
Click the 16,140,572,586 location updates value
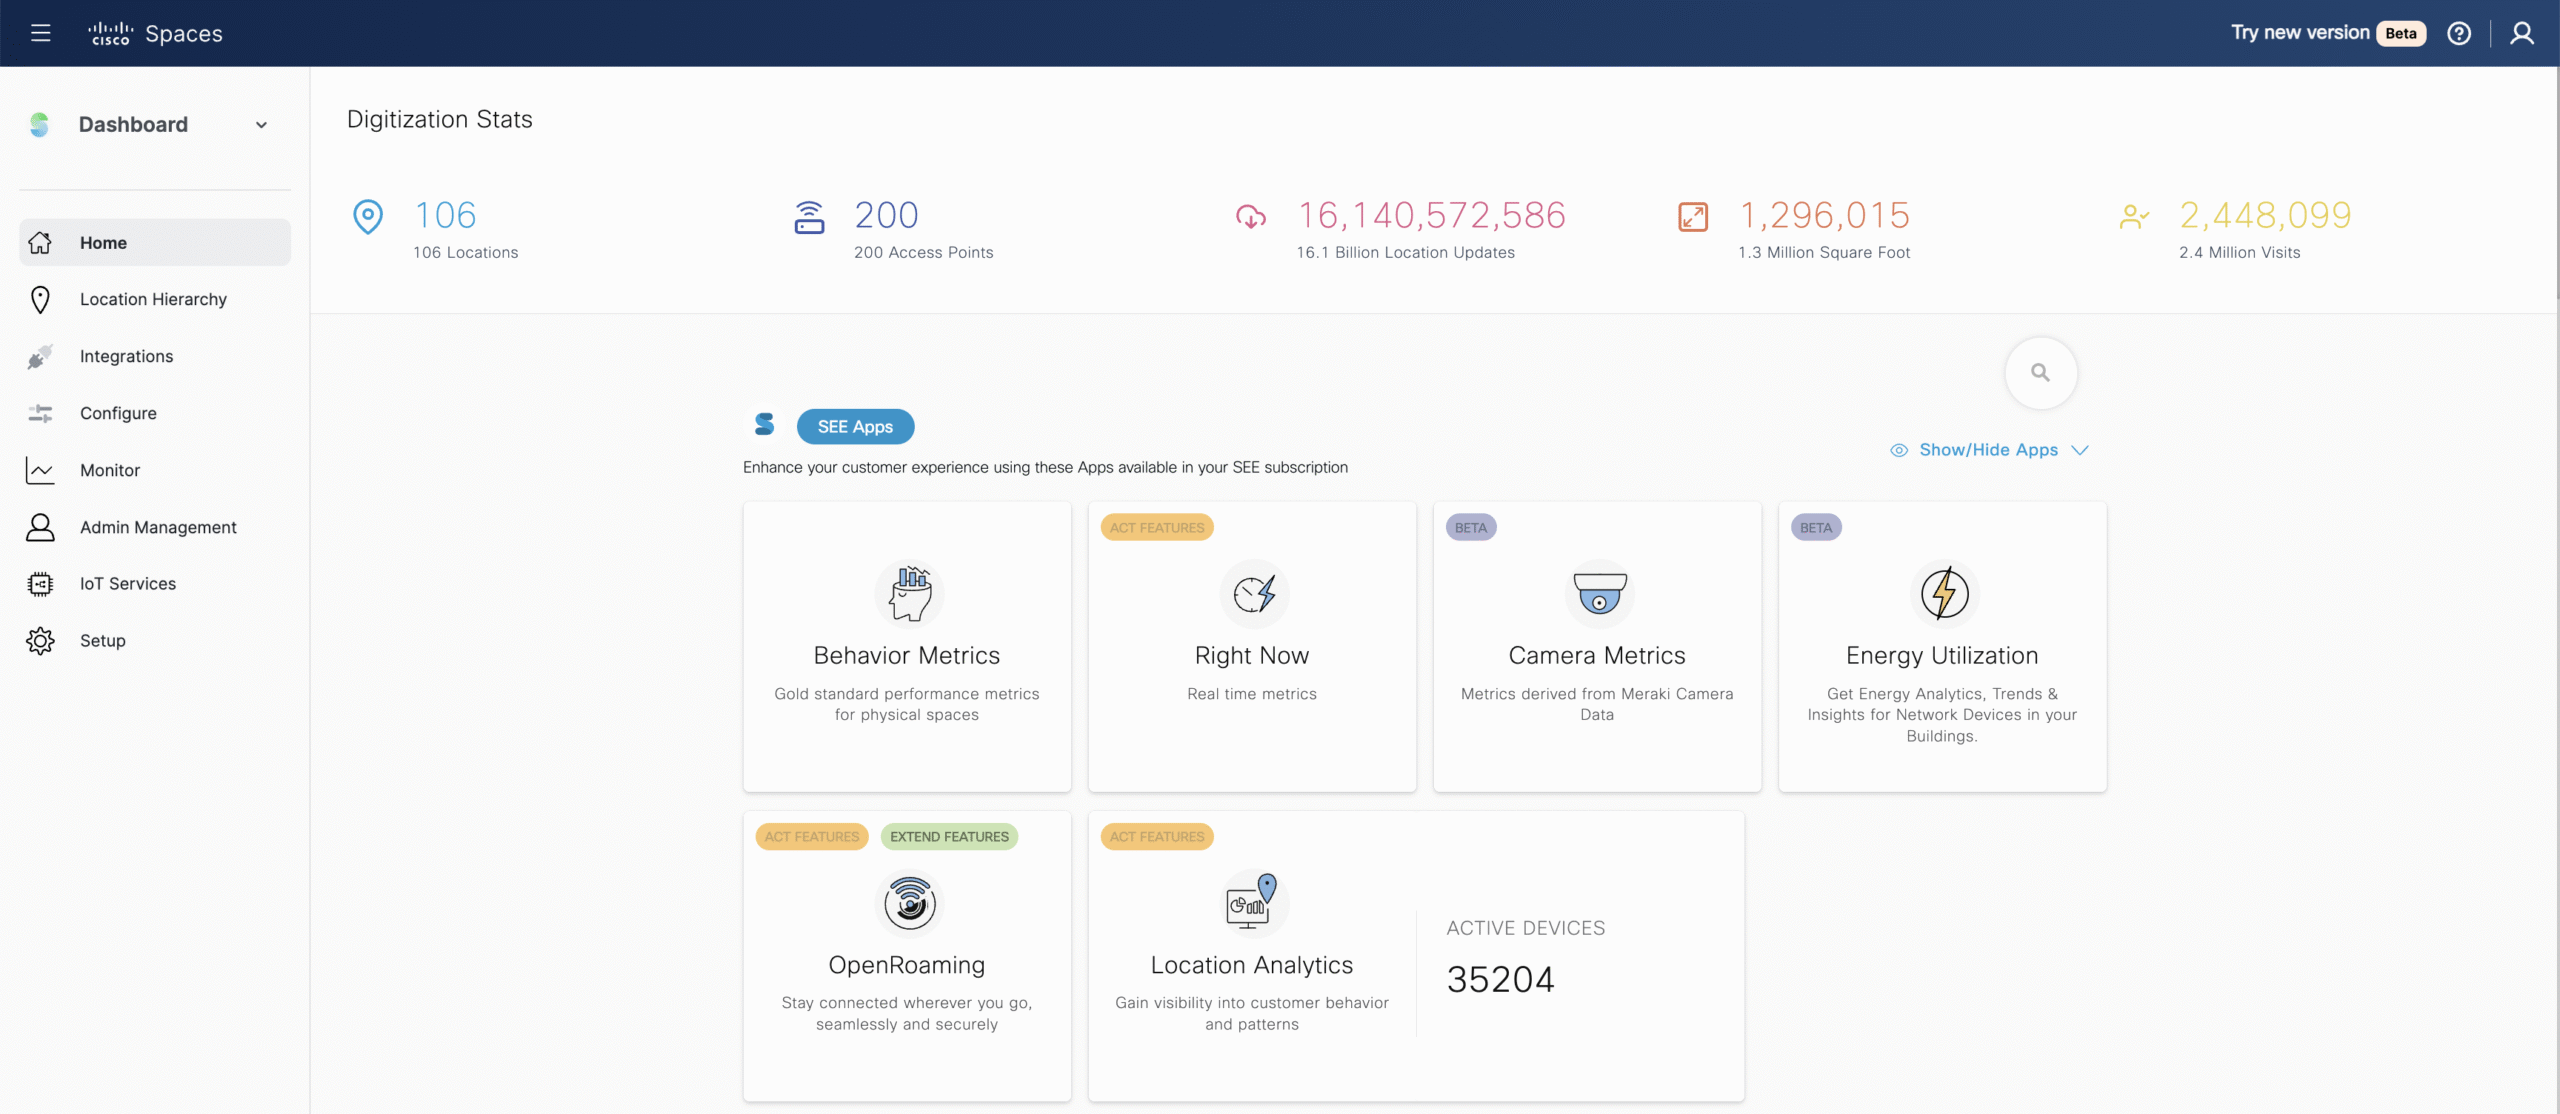tap(1432, 216)
